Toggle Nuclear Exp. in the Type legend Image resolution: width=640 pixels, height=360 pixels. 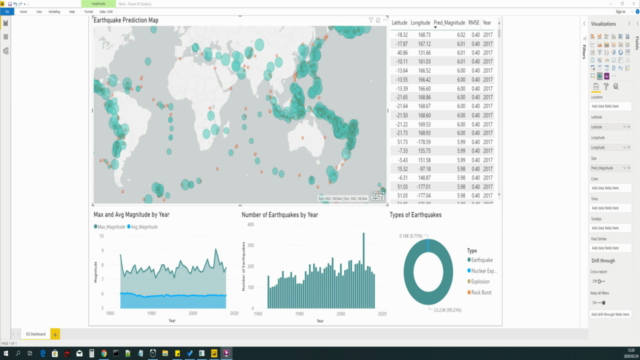pyautogui.click(x=482, y=271)
